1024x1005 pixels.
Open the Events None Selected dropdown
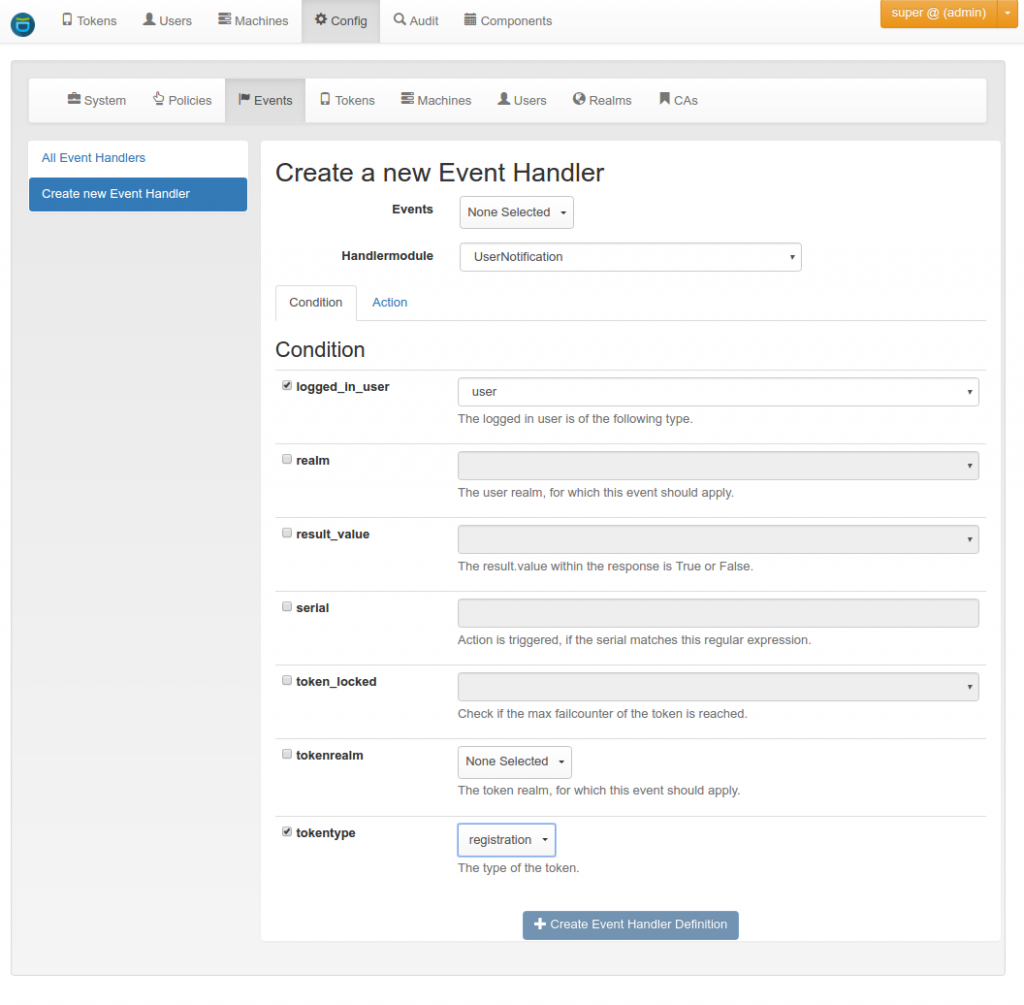(516, 212)
